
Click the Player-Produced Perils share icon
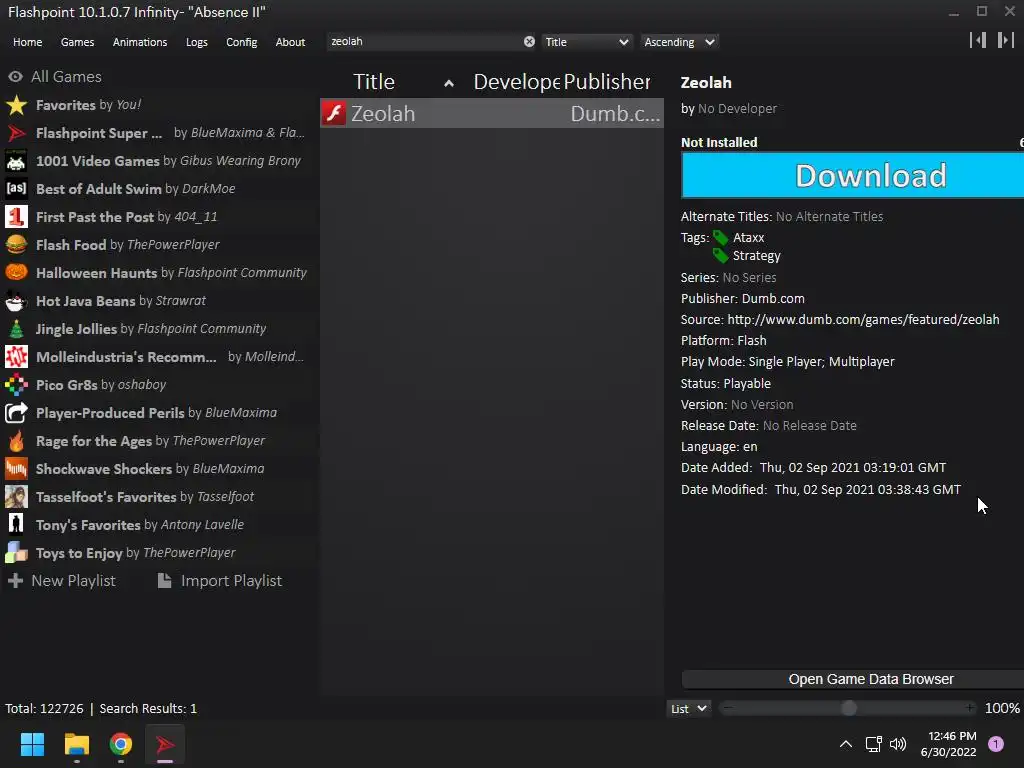point(16,413)
